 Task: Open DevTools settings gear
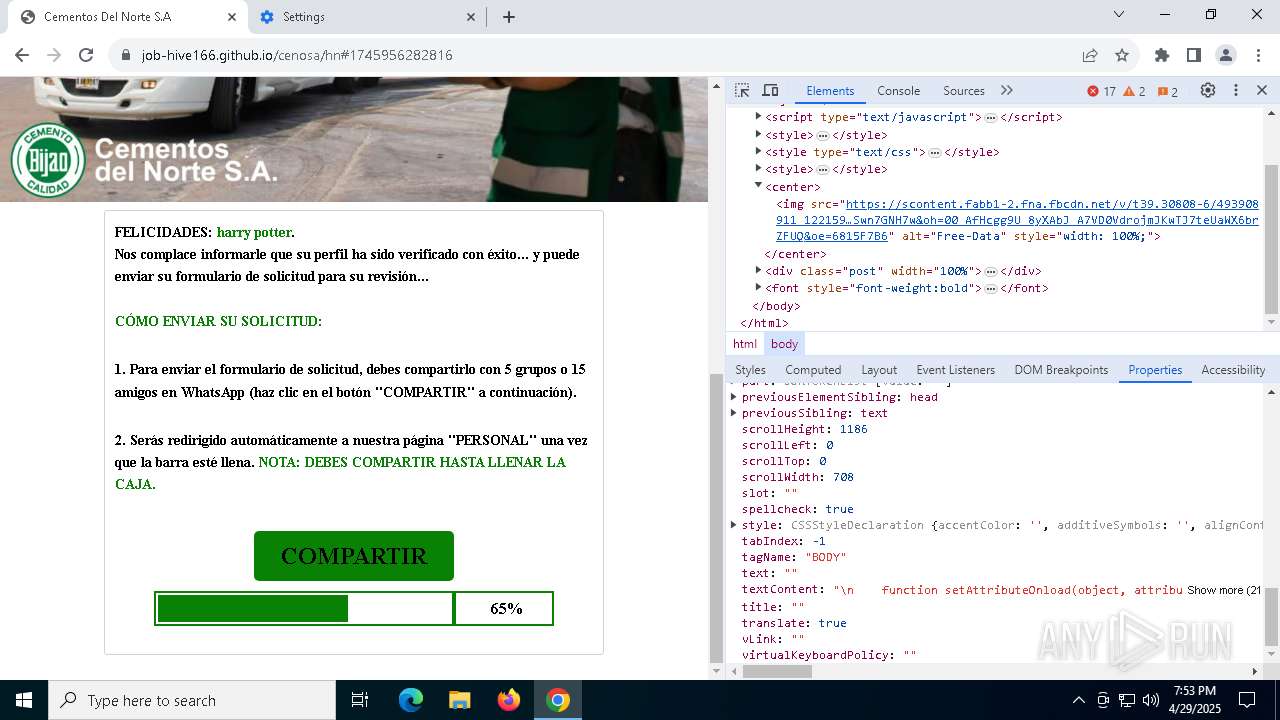[1208, 90]
